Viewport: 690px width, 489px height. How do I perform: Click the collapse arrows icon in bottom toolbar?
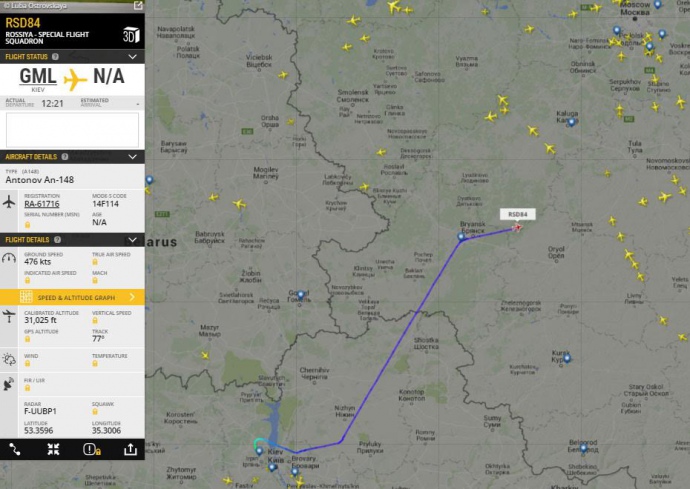(53, 449)
